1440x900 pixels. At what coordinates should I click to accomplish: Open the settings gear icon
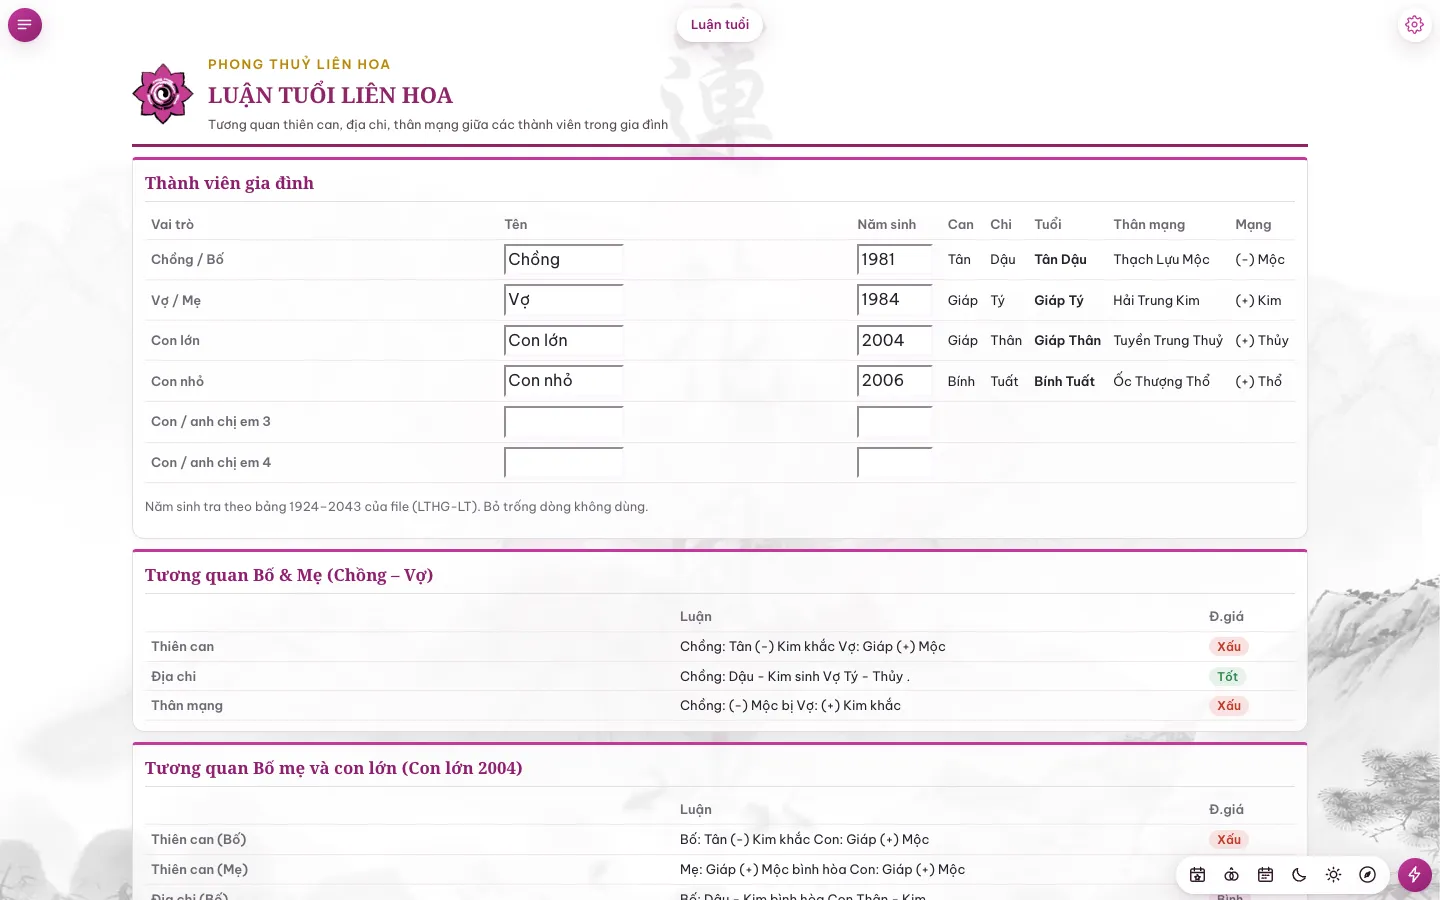[x=1414, y=25]
